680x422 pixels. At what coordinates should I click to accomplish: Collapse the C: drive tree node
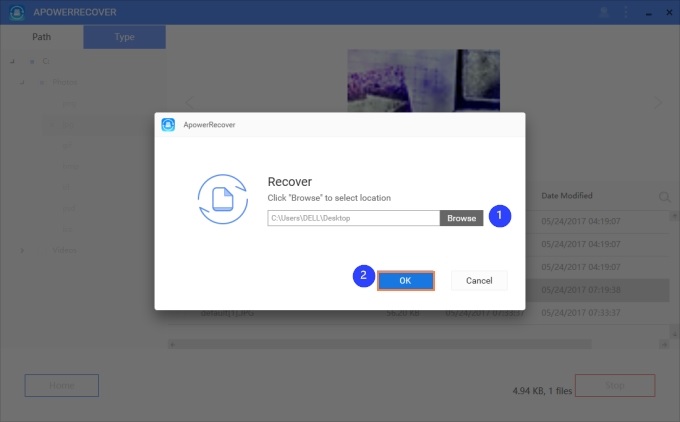(x=12, y=62)
